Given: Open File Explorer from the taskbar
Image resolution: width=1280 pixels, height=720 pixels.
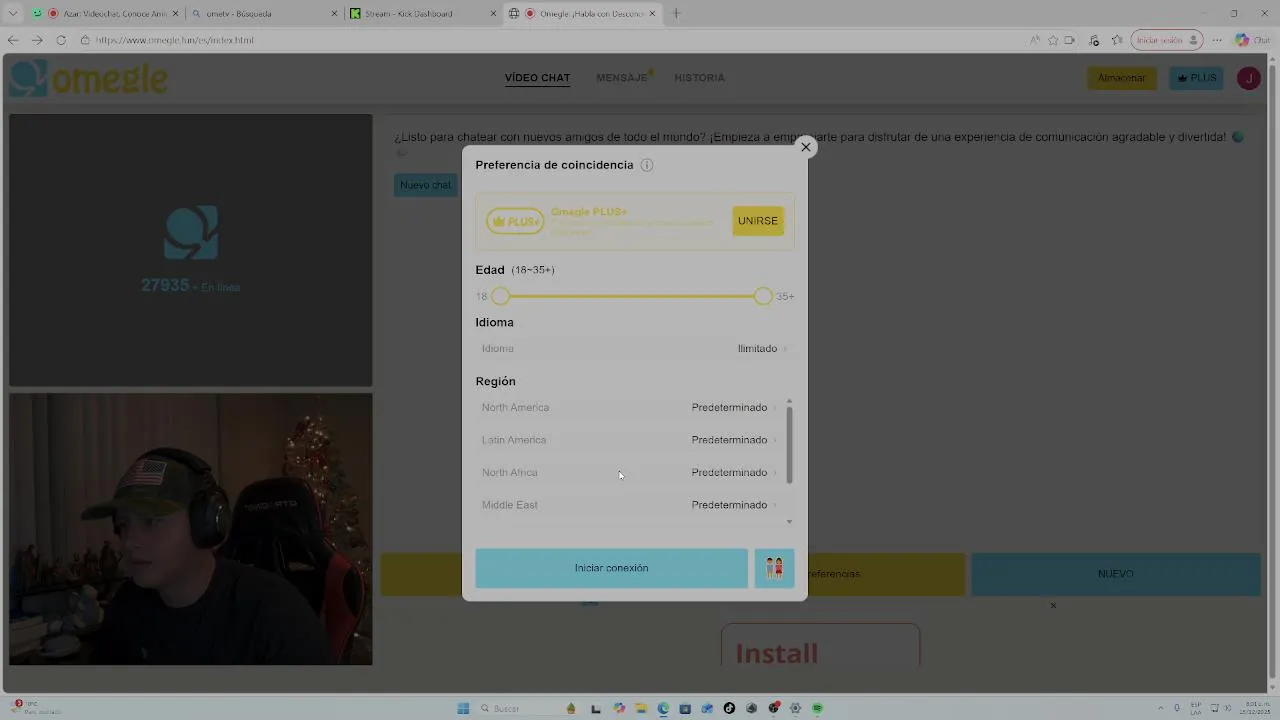Looking at the screenshot, I should pyautogui.click(x=641, y=708).
